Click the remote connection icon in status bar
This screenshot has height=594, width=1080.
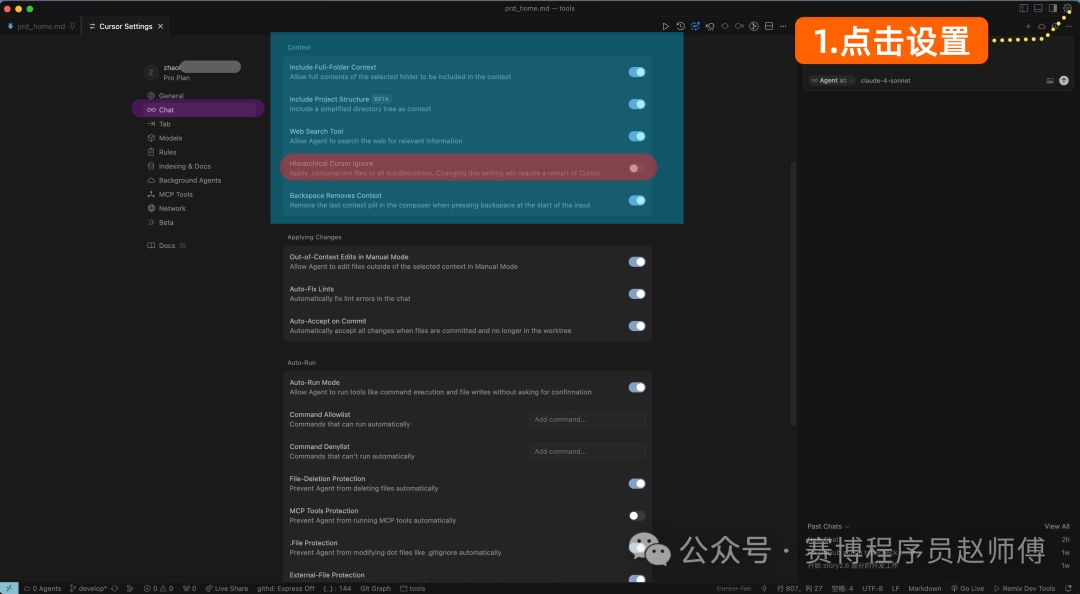pyautogui.click(x=9, y=588)
